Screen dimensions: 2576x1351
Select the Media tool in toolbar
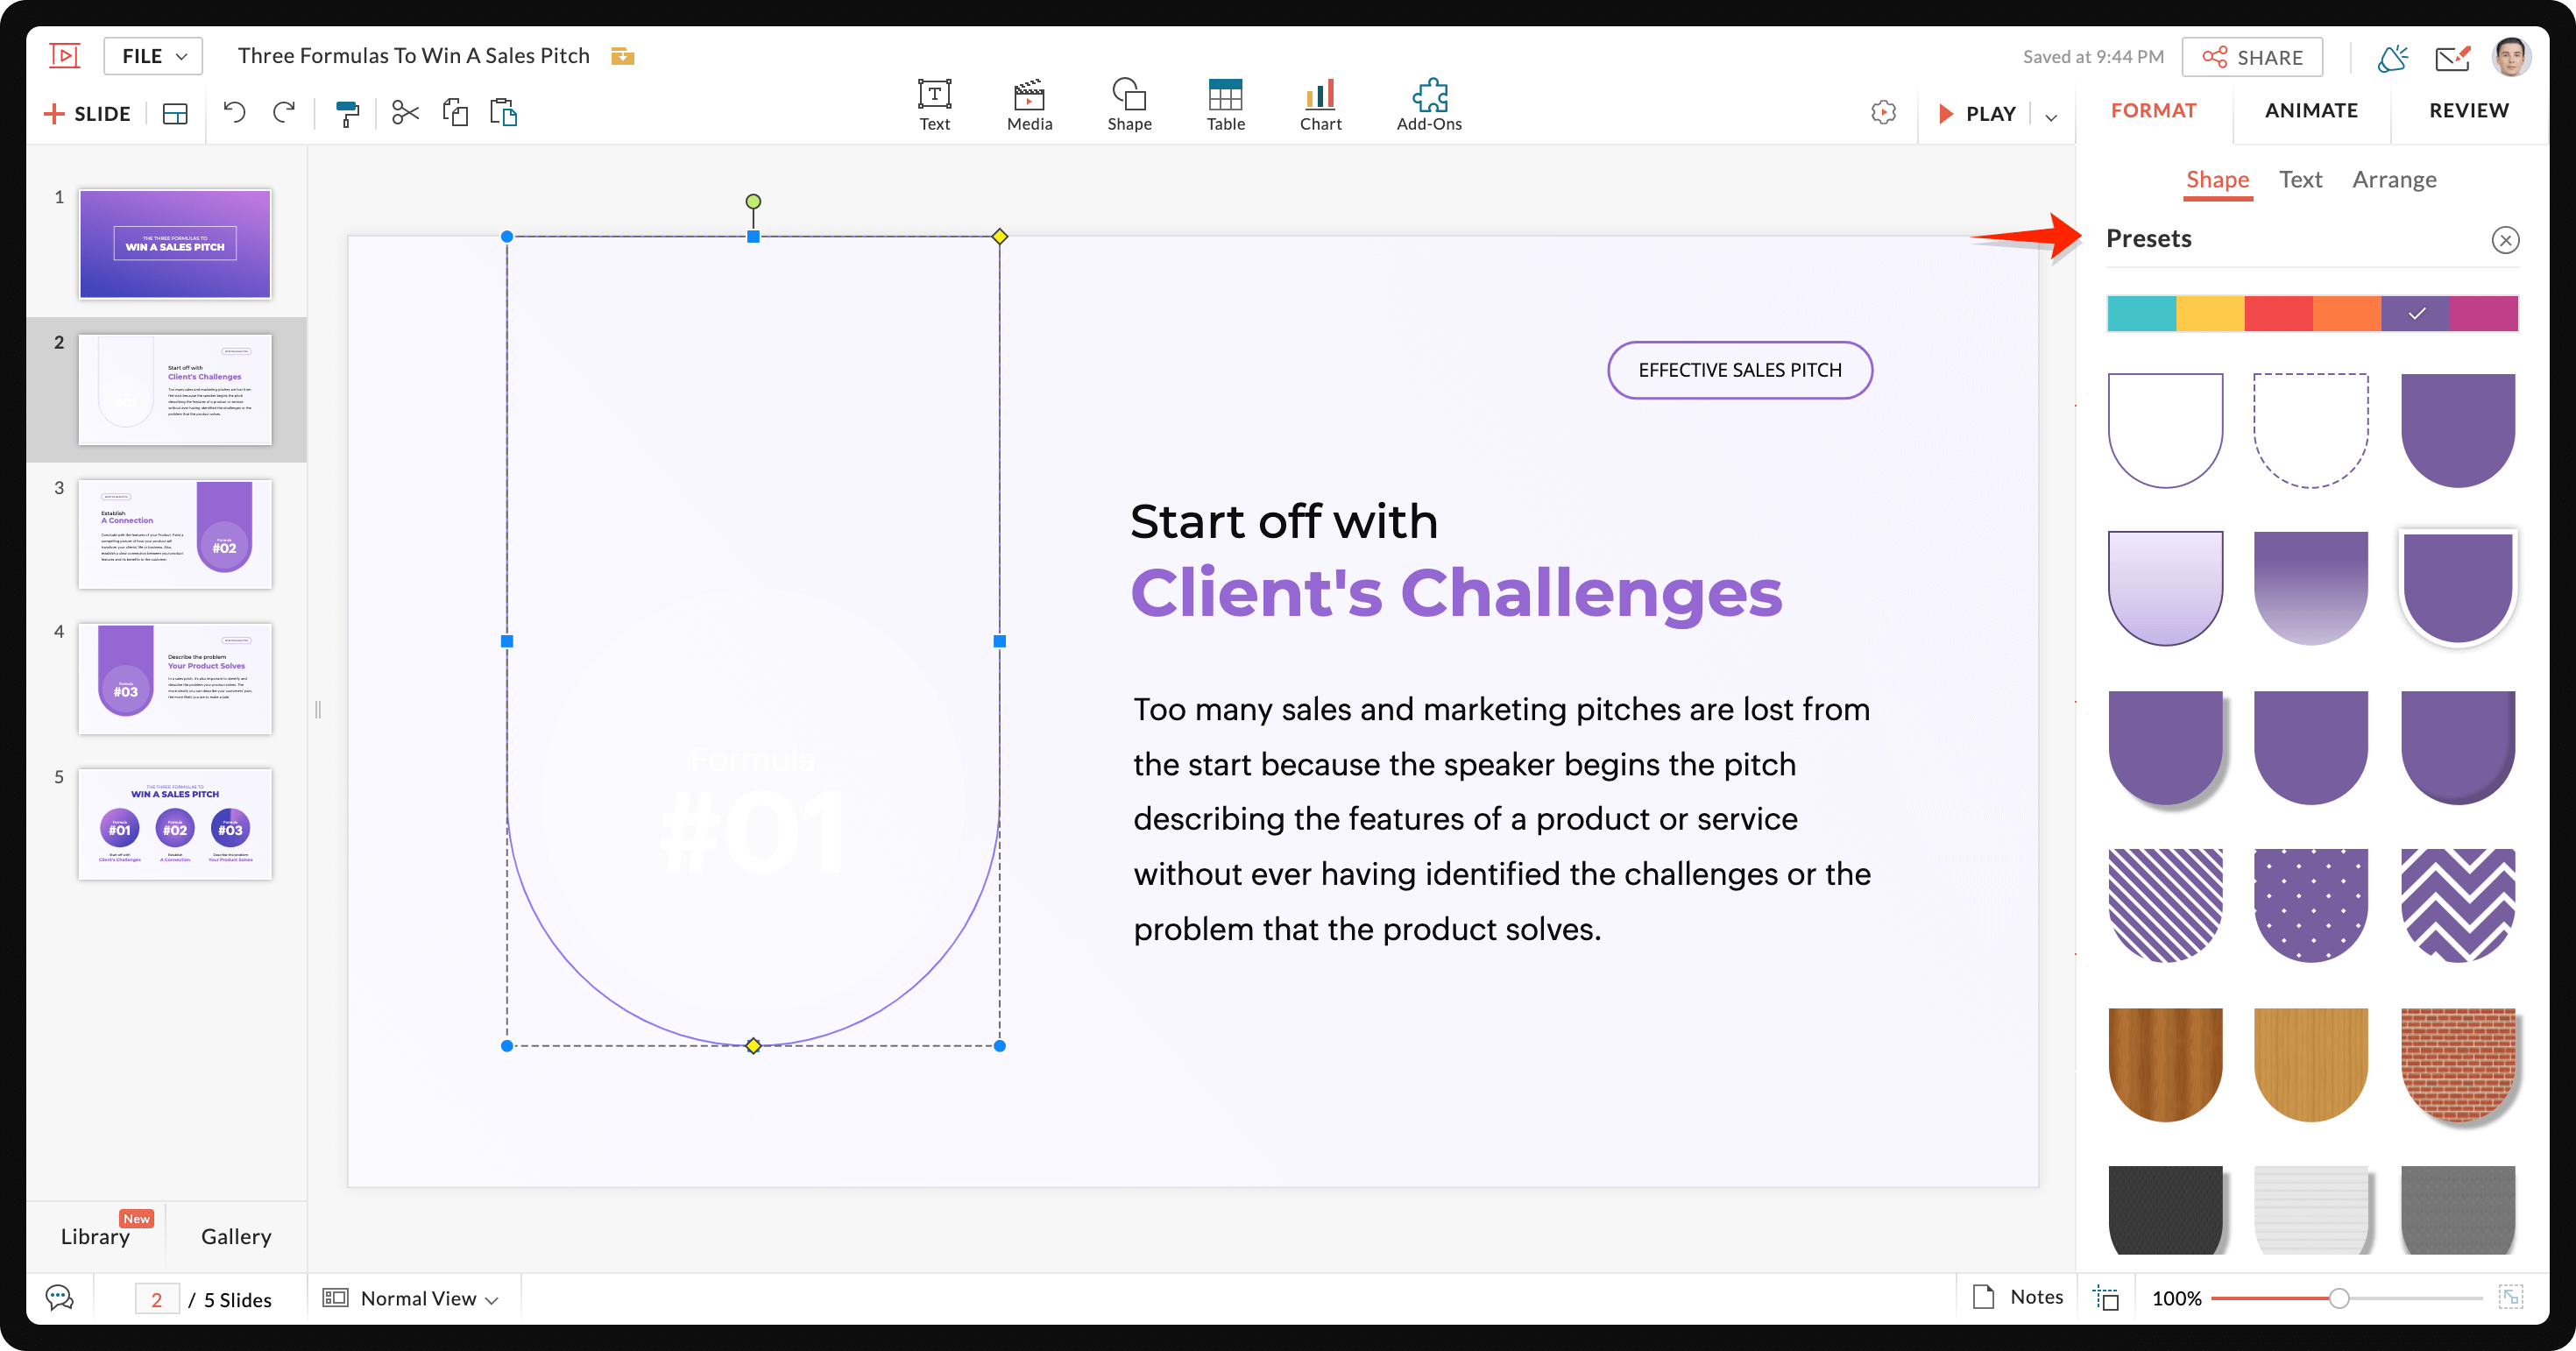click(1029, 97)
